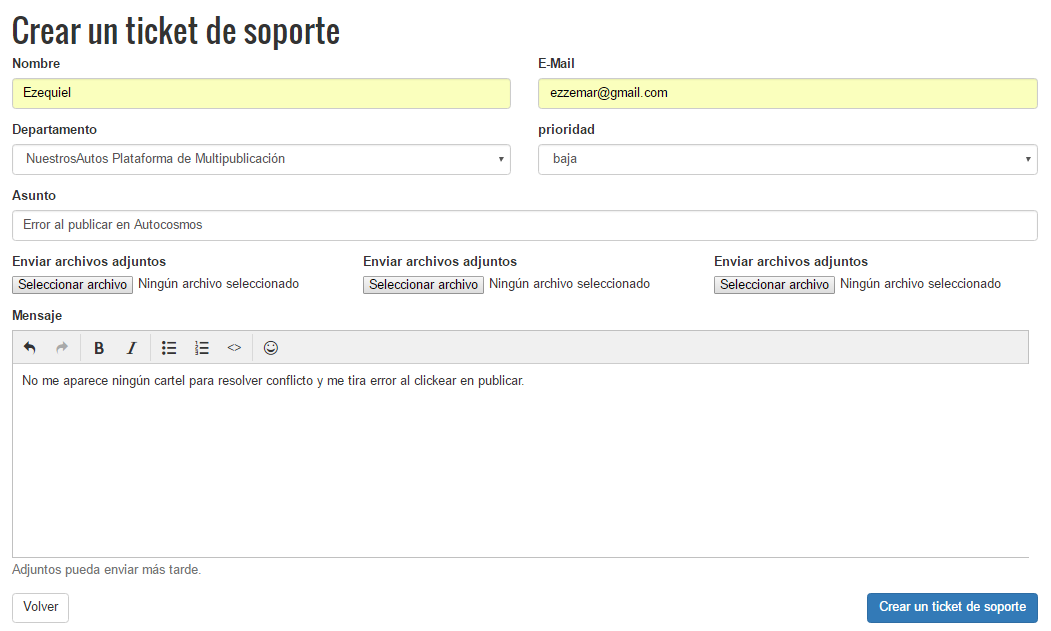This screenshot has width=1051, height=631.
Task: Click into the Nombre field containing Ezequiel
Action: [x=261, y=93]
